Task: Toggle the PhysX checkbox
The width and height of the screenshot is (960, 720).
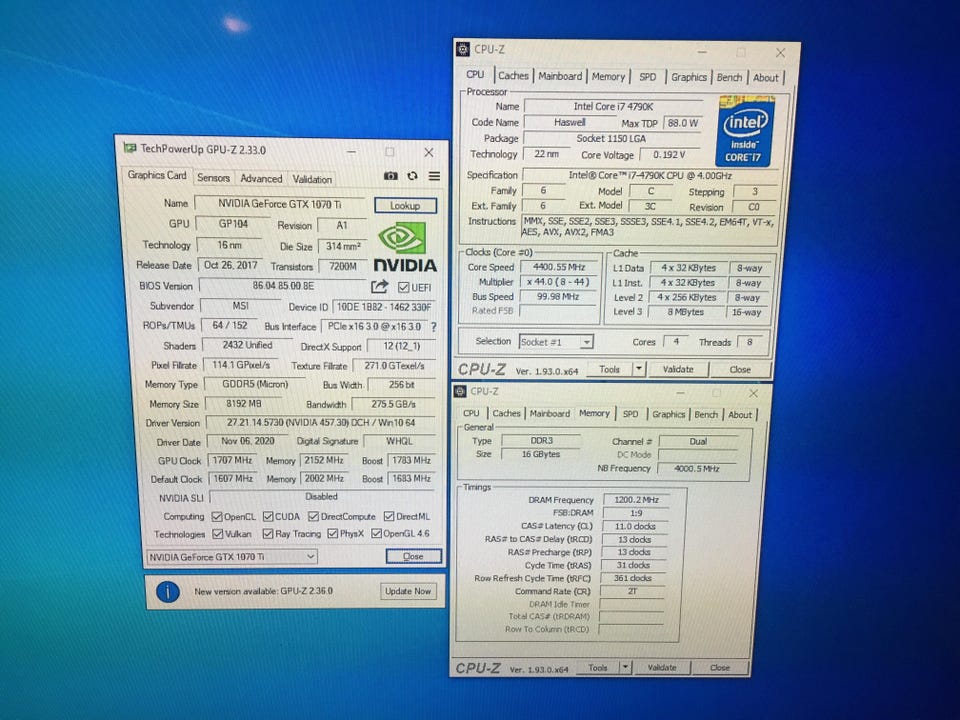Action: [332, 534]
